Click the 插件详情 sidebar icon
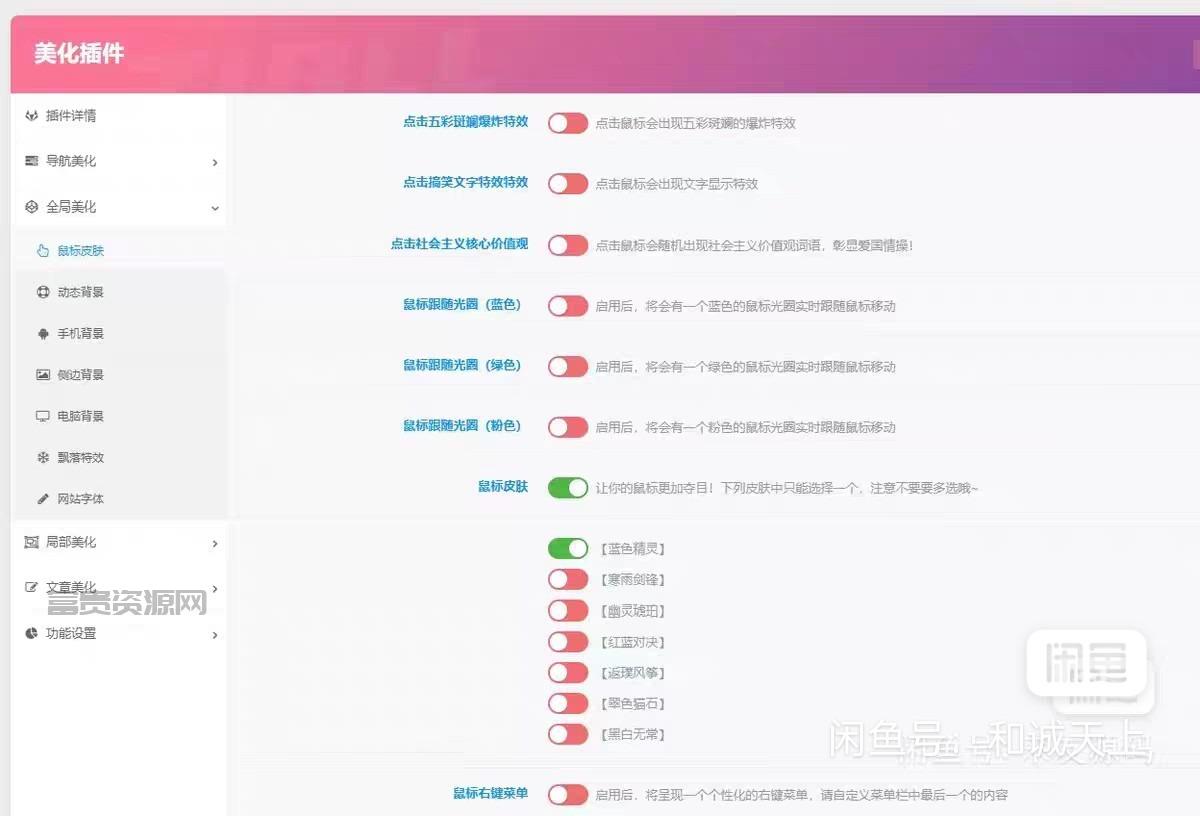Viewport: 1200px width, 816px height. (32, 116)
